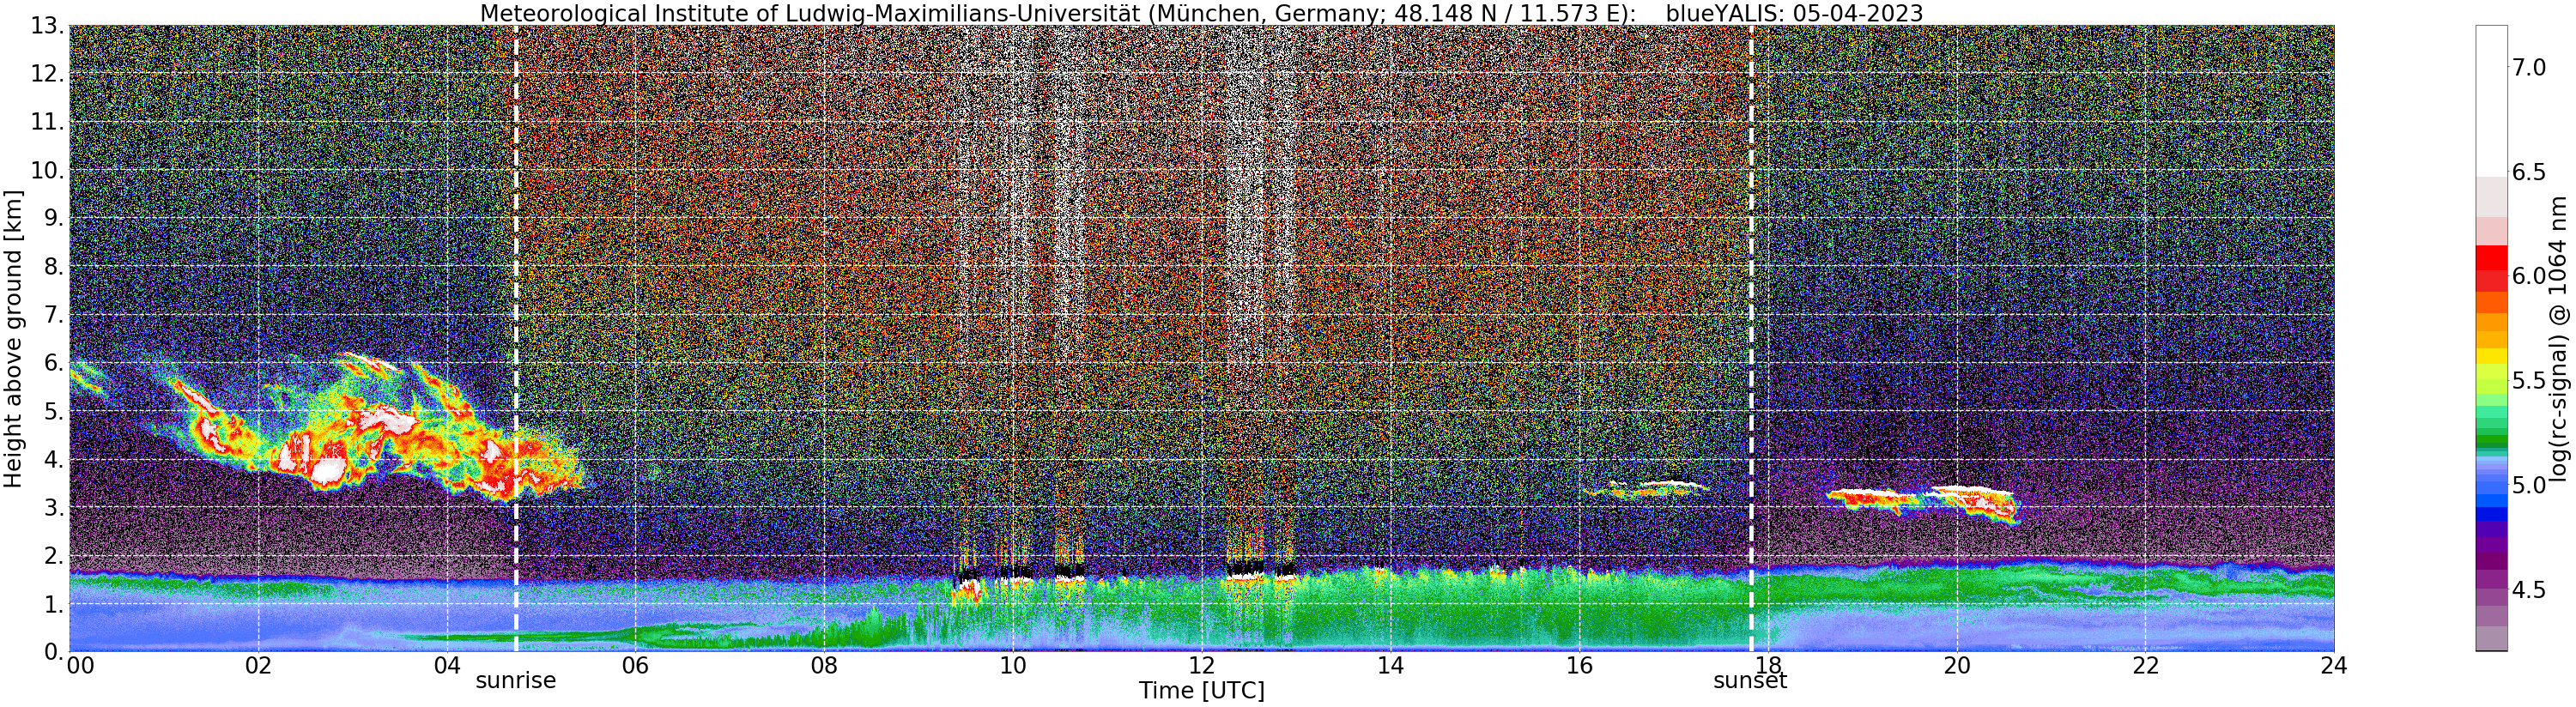Click the colorbar tick label '5.0'
The image size is (2576, 707).
pyautogui.click(x=2528, y=485)
